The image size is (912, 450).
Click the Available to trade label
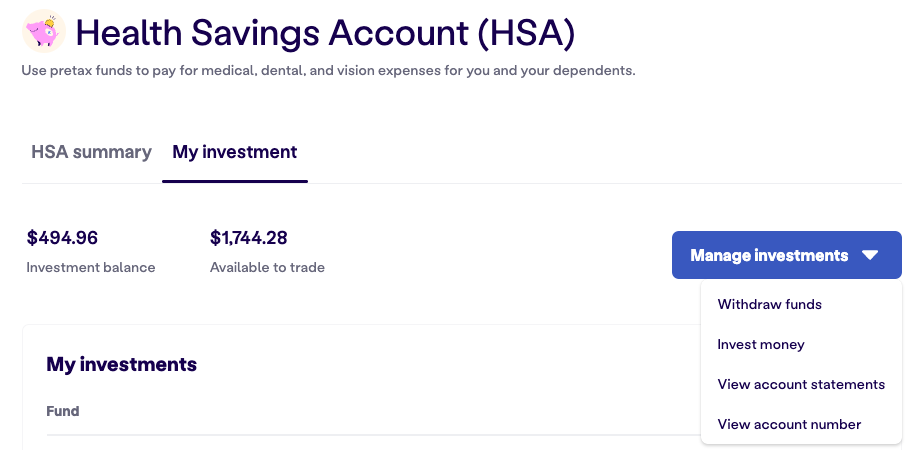(267, 267)
